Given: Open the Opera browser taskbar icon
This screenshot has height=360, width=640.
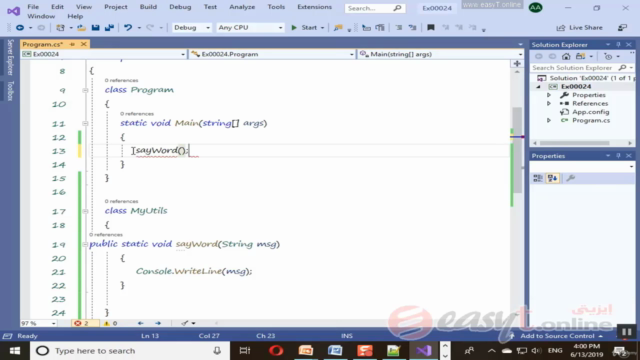Looking at the screenshot, I should (x=276, y=351).
